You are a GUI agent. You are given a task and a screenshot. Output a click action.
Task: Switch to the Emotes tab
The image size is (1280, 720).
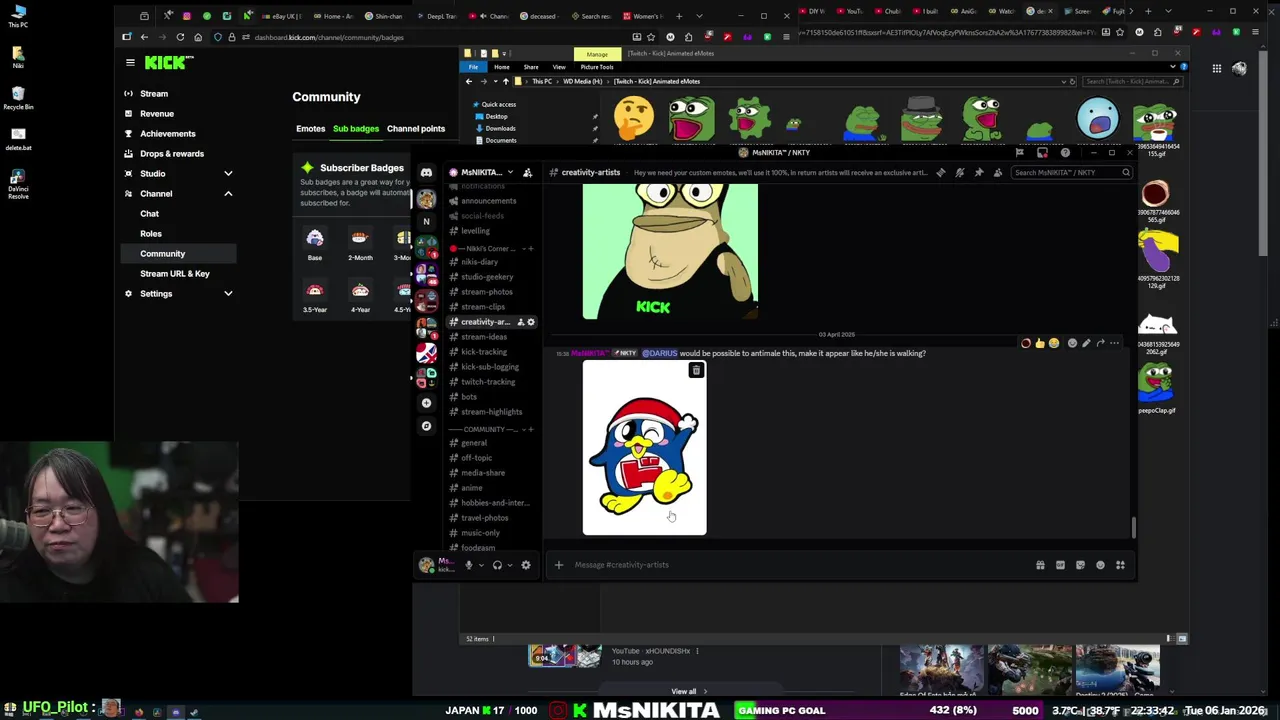coord(310,128)
